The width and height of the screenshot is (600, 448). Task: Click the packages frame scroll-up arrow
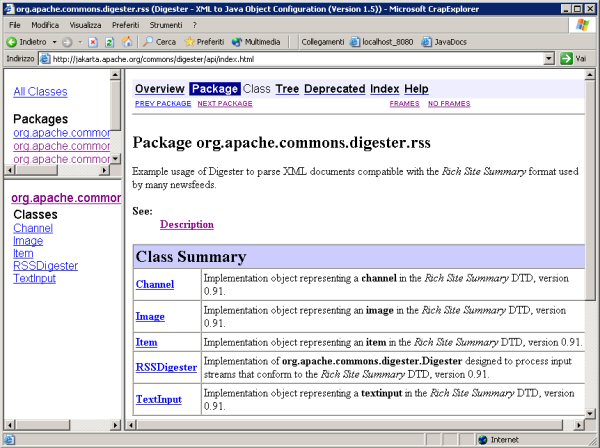[115, 75]
